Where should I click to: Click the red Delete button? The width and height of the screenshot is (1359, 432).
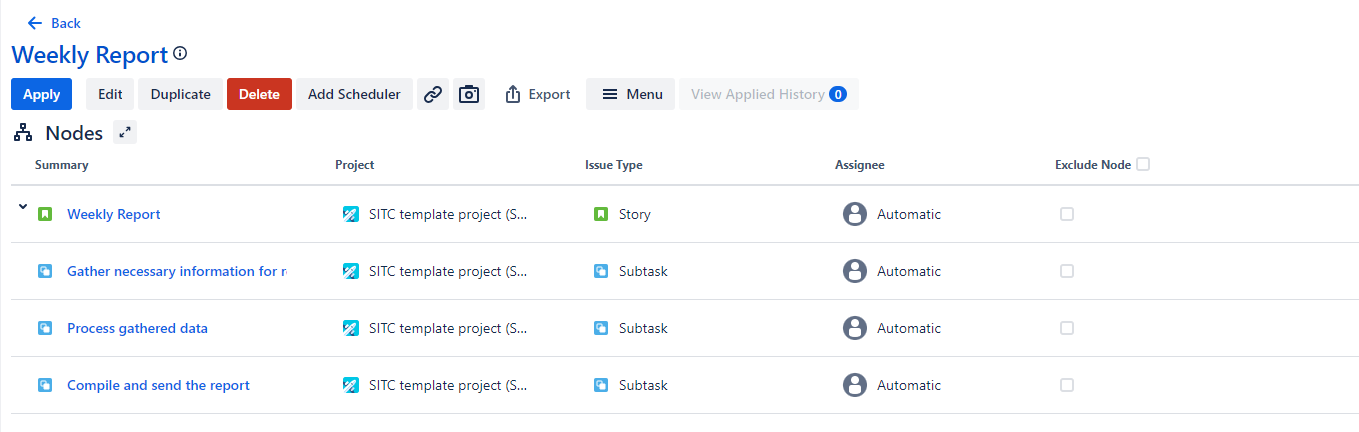[259, 94]
